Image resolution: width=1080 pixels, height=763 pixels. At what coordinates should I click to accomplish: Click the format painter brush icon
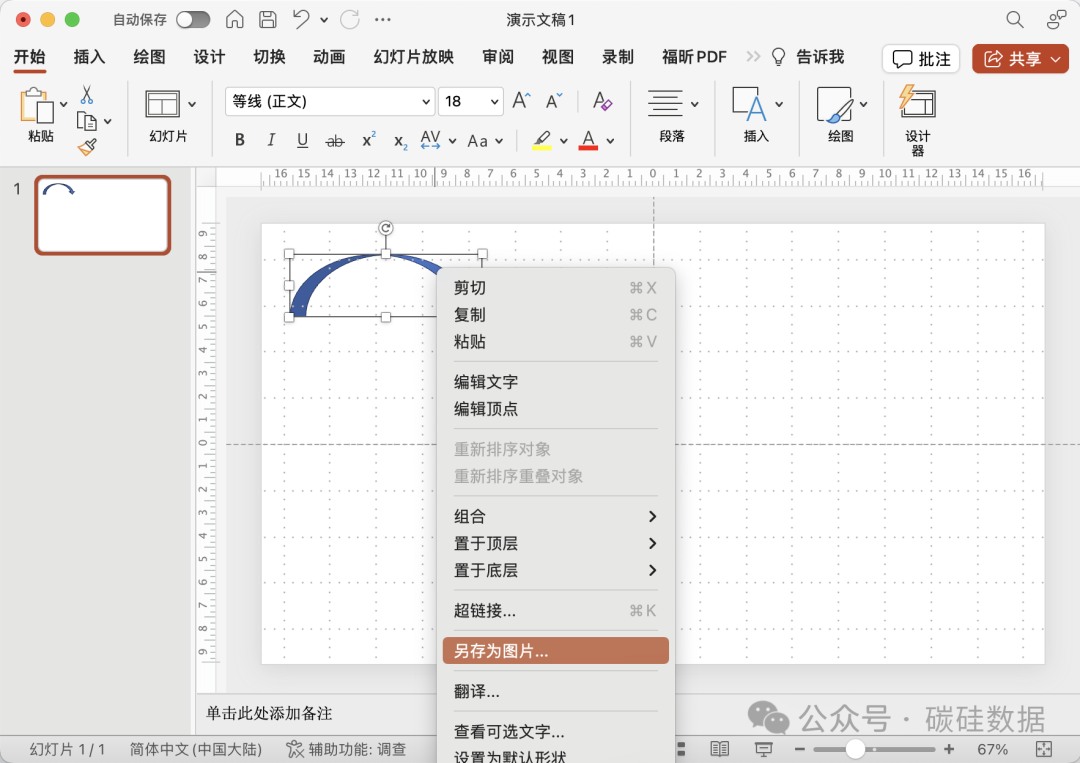(87, 147)
